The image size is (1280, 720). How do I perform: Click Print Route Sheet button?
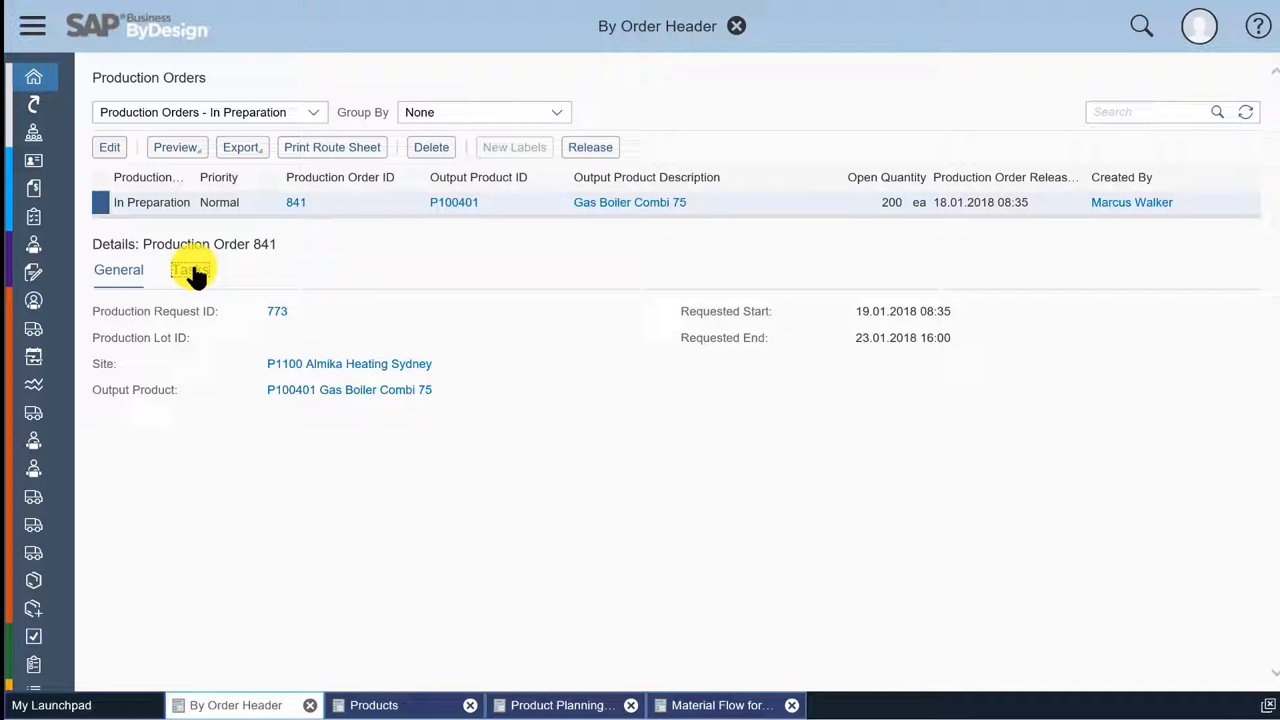[x=332, y=147]
